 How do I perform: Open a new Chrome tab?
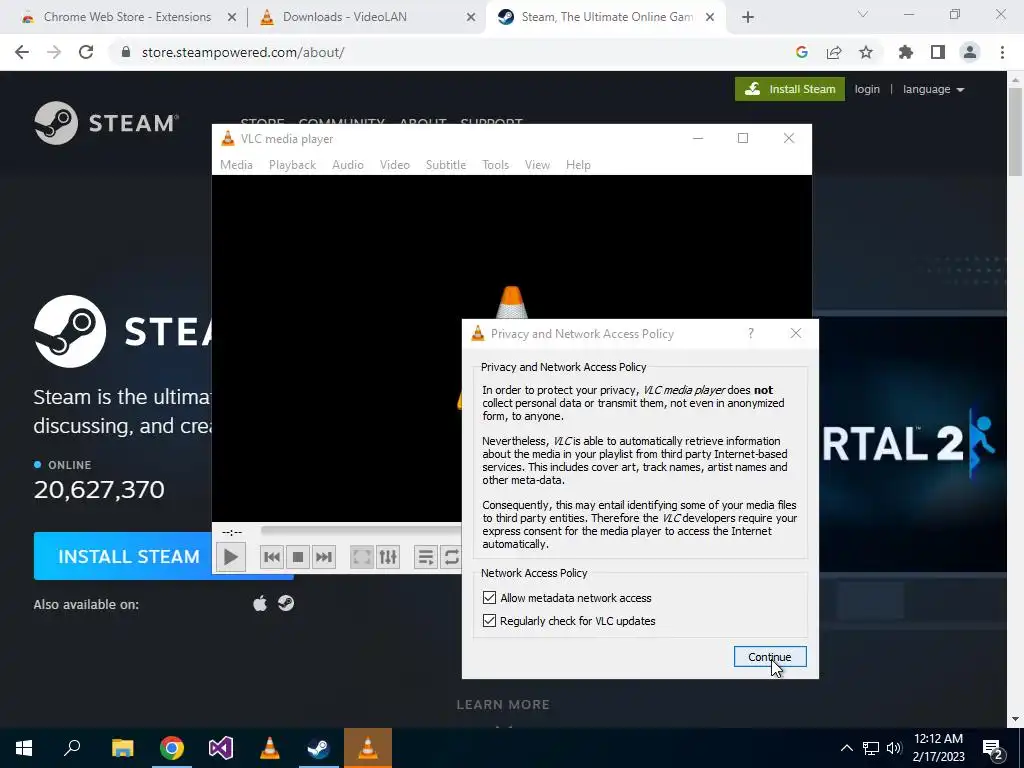pyautogui.click(x=748, y=17)
